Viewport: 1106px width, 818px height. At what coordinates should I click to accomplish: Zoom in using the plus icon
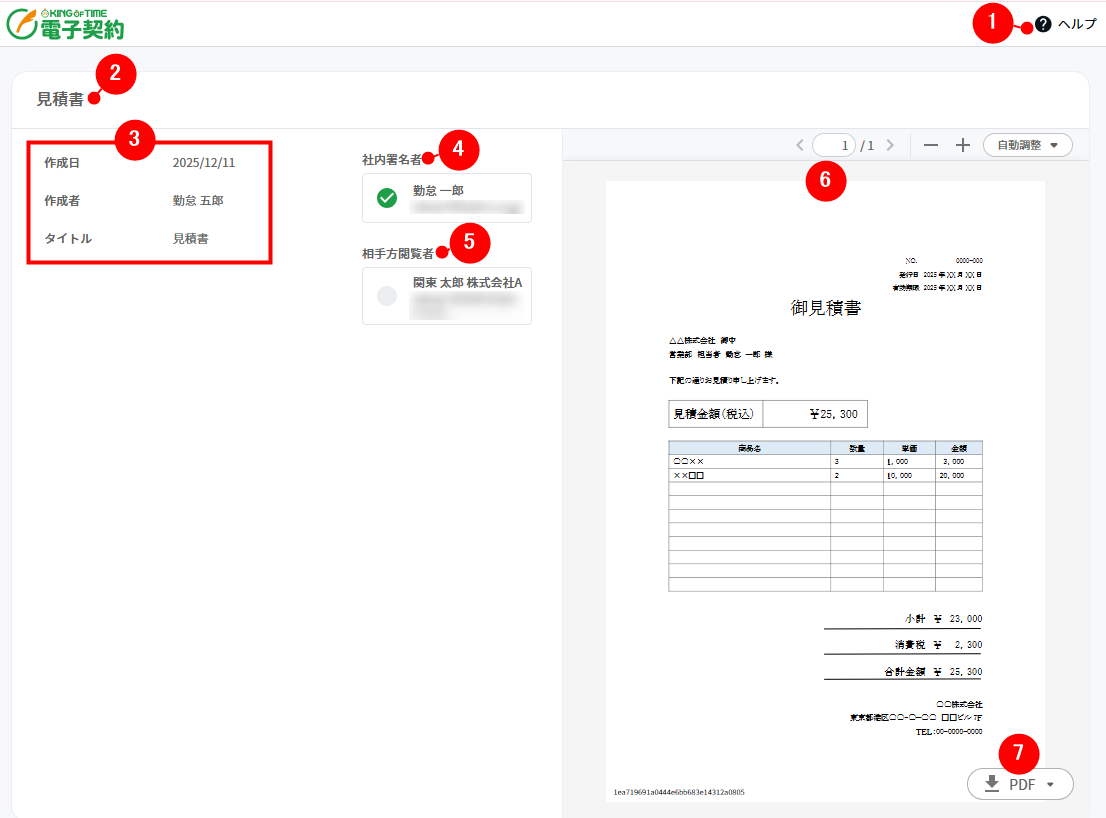(963, 145)
